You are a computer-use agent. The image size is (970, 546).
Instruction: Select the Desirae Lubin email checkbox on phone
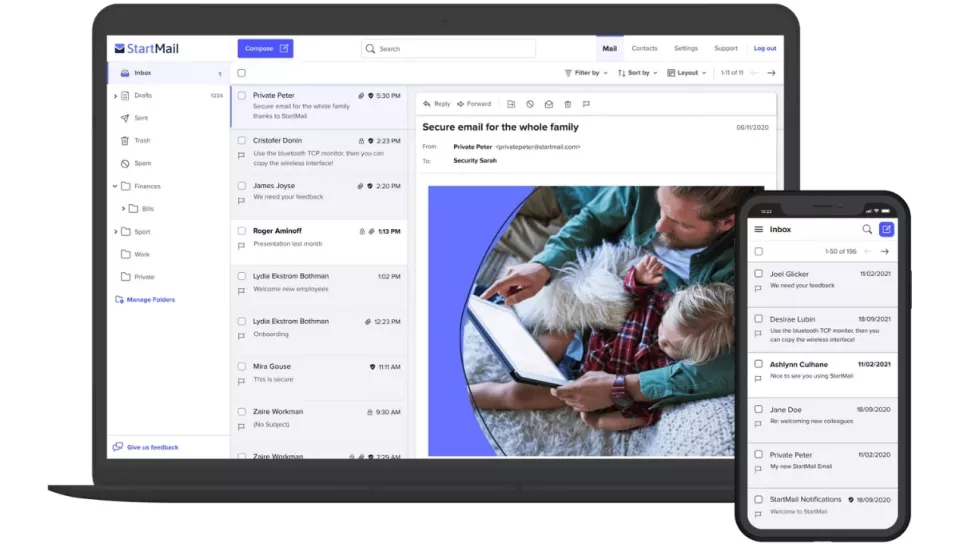tap(758, 319)
